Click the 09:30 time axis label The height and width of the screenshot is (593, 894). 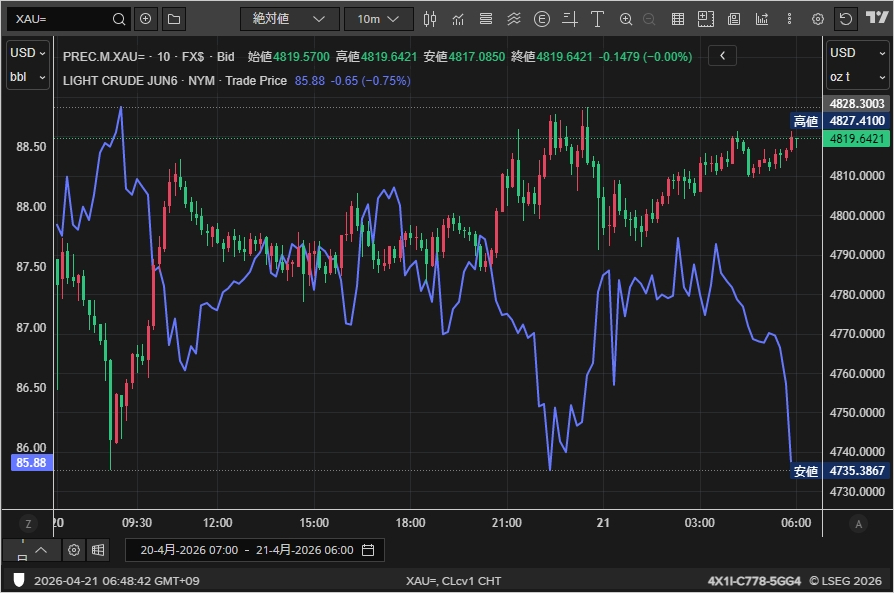pos(137,523)
